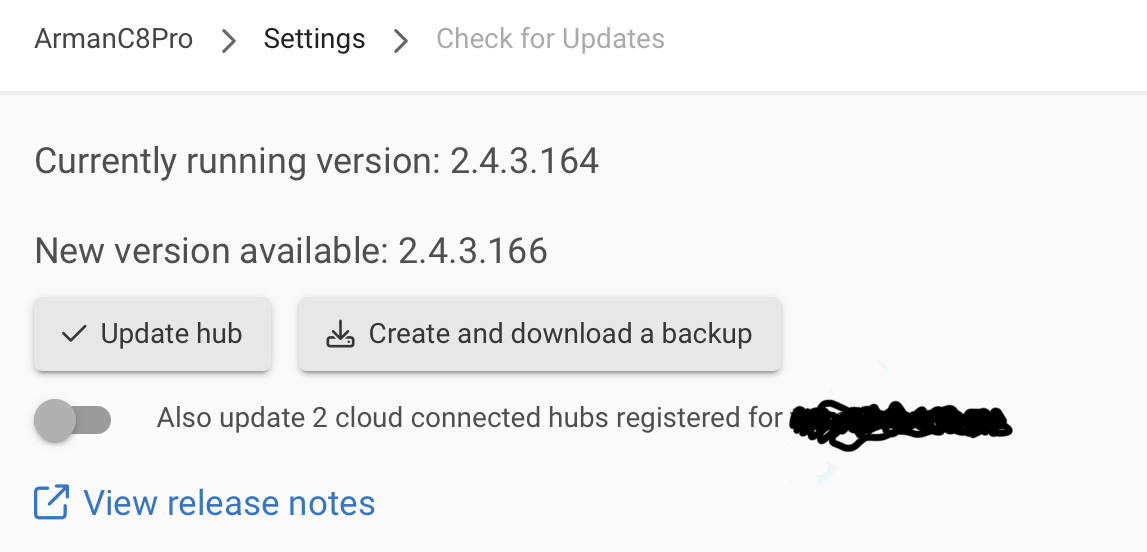
Task: Click the download tray icon for backup
Action: tap(341, 334)
